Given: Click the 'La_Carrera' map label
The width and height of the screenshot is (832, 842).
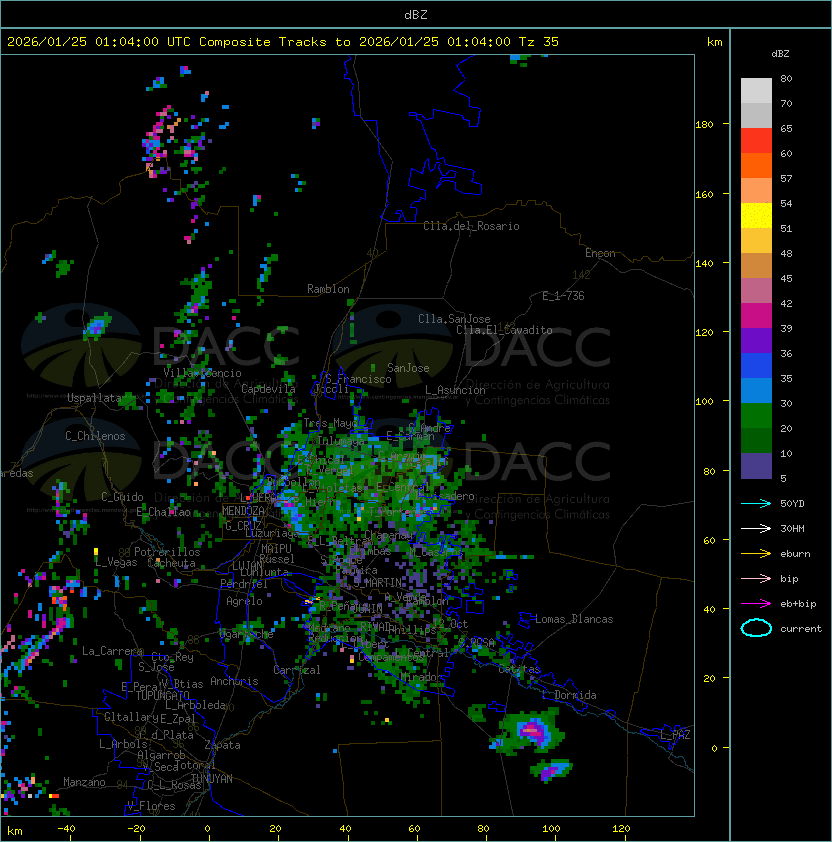Looking at the screenshot, I should click(x=113, y=651).
